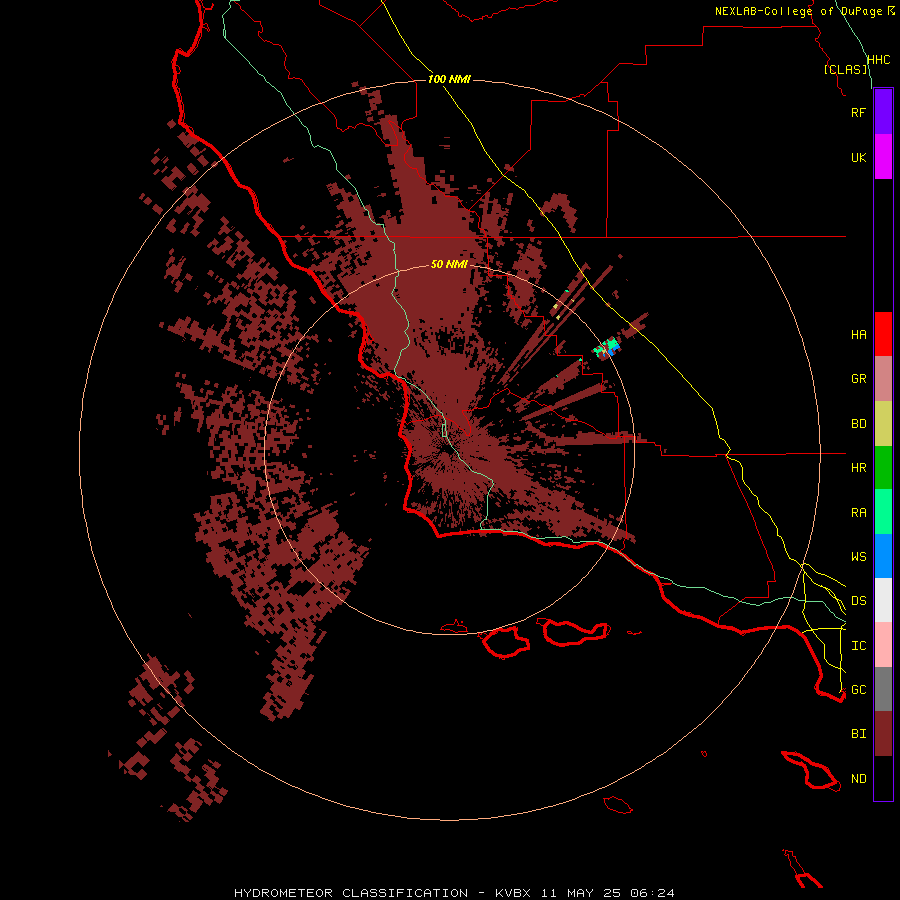Click the HR legend label
Screen dimensions: 900x900
click(x=858, y=468)
